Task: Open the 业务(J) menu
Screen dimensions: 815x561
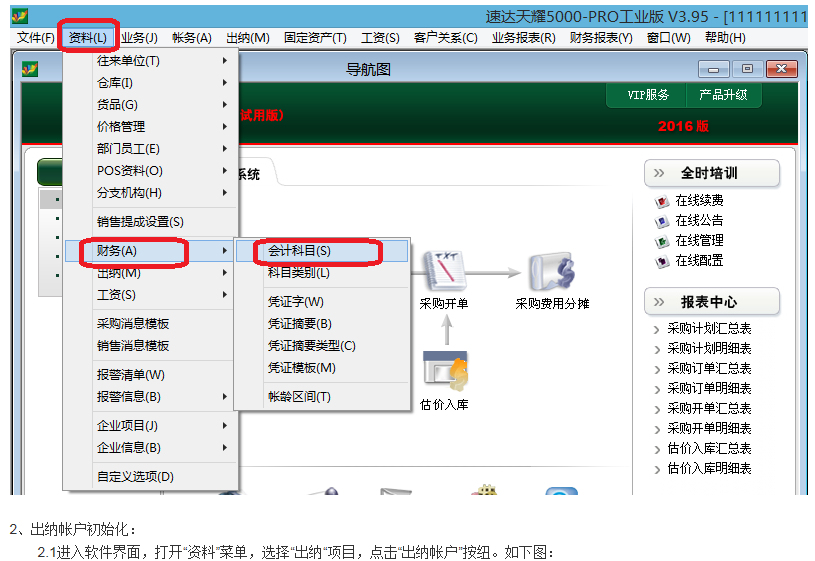Action: 139,38
